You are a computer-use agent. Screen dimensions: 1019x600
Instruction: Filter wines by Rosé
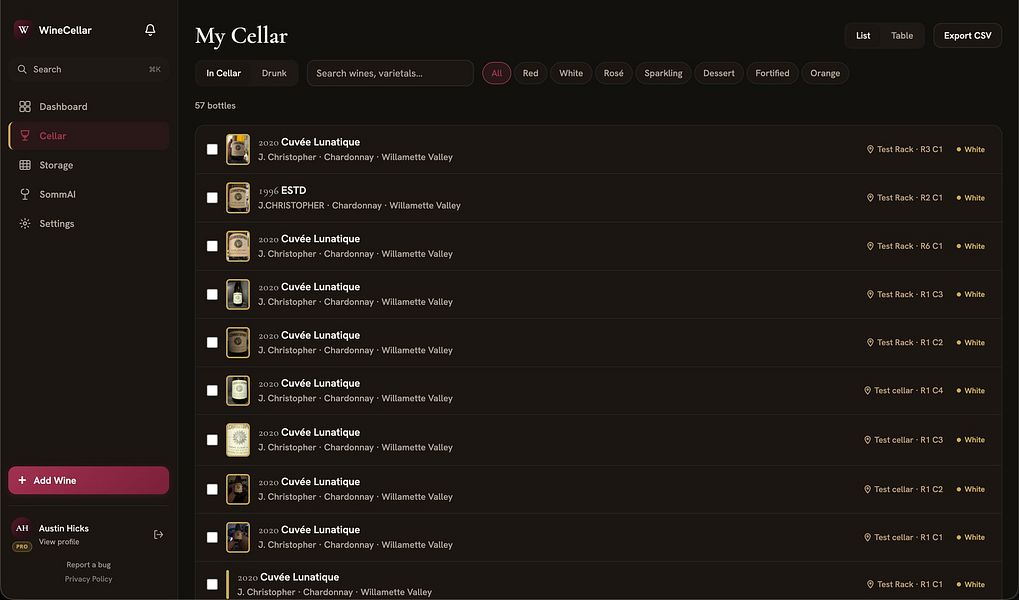[x=613, y=73]
